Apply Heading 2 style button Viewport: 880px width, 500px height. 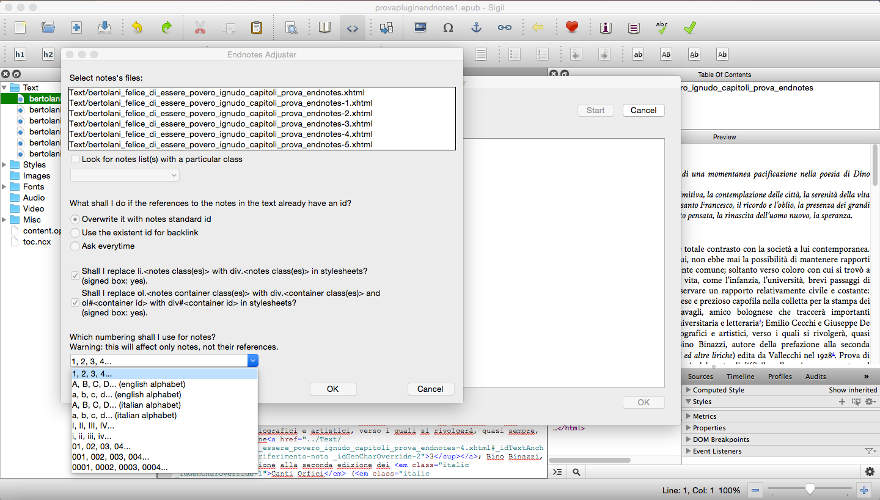[x=48, y=54]
